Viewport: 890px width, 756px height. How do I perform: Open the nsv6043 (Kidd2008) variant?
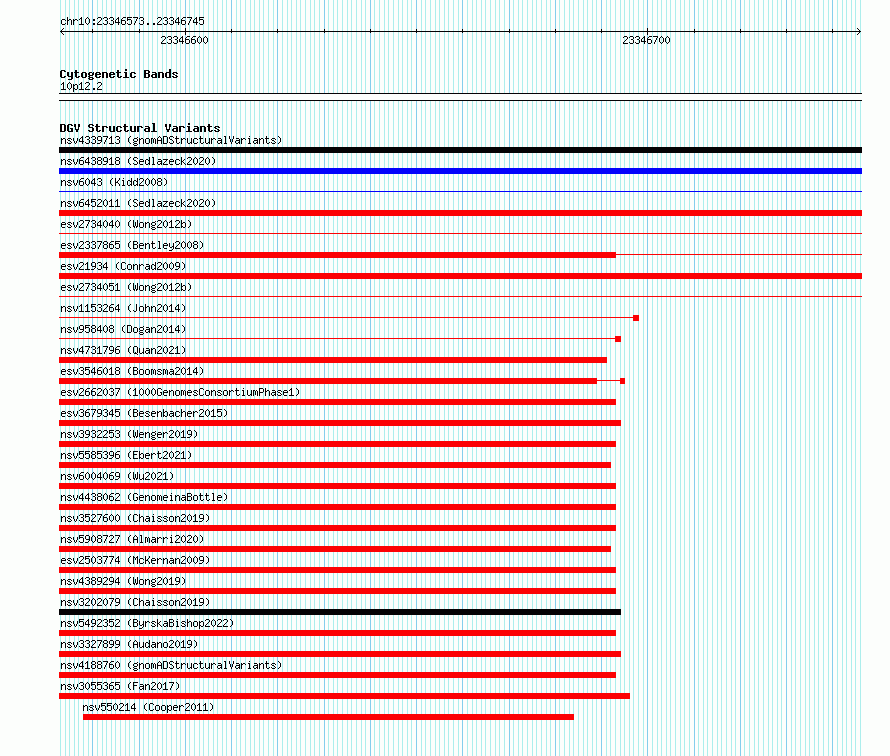point(114,182)
